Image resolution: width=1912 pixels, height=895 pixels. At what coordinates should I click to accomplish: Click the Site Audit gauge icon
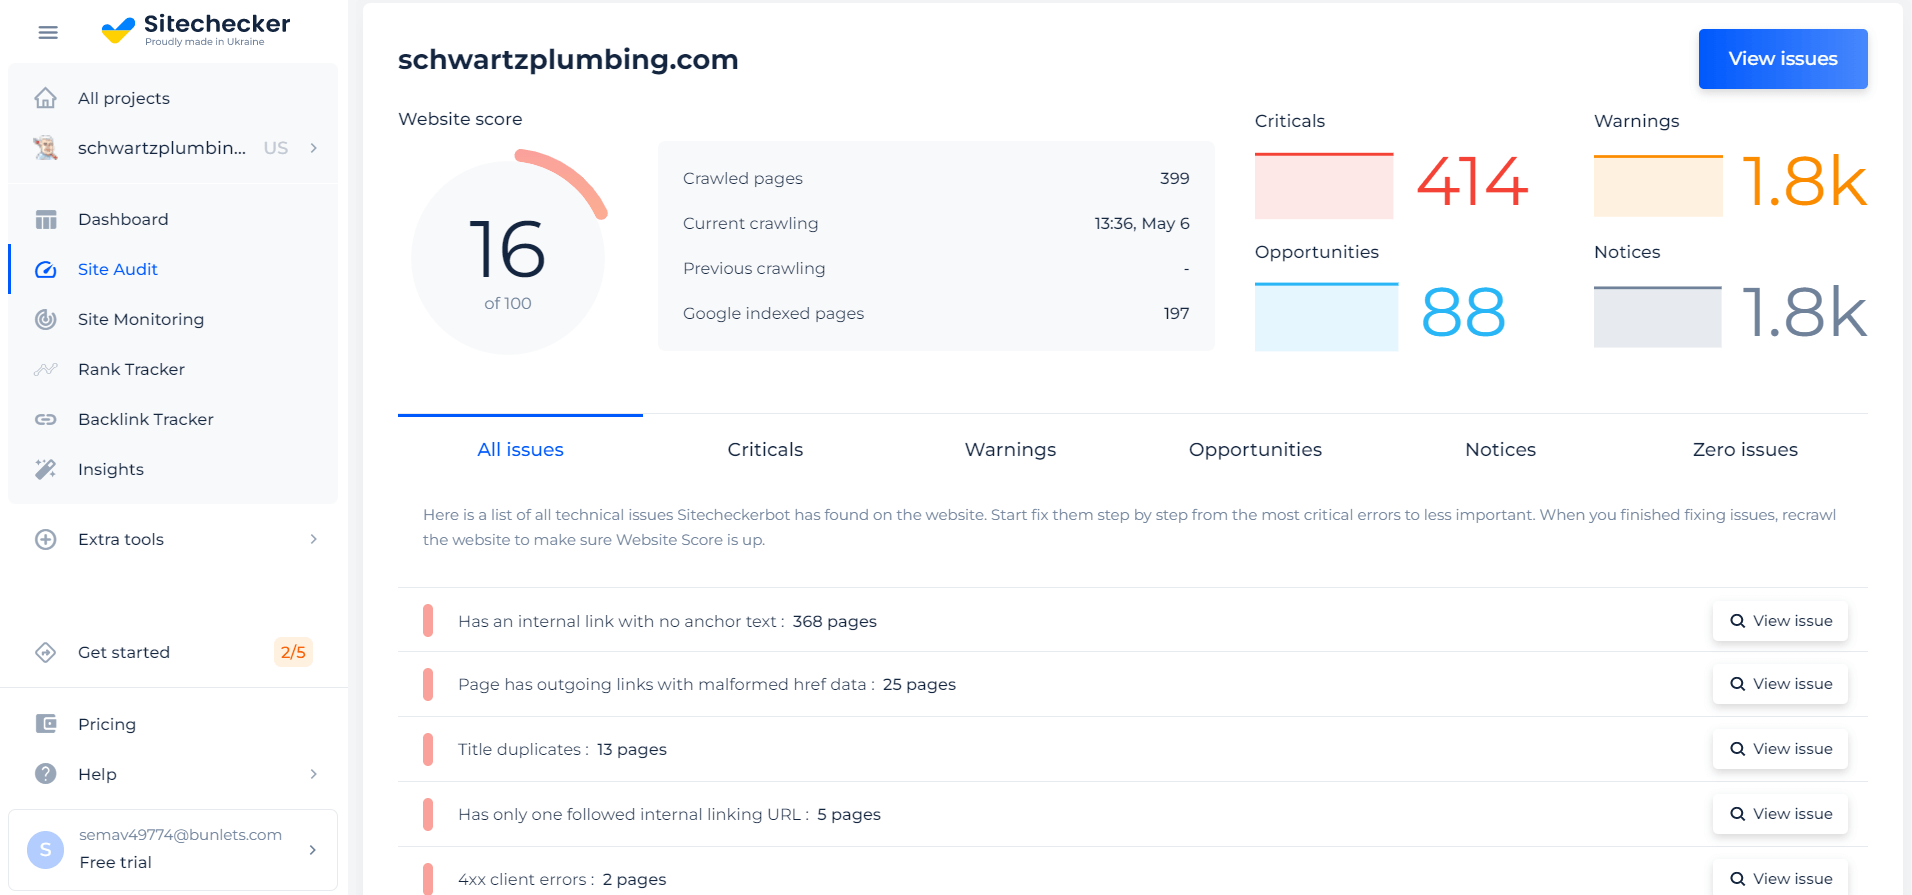click(x=46, y=269)
